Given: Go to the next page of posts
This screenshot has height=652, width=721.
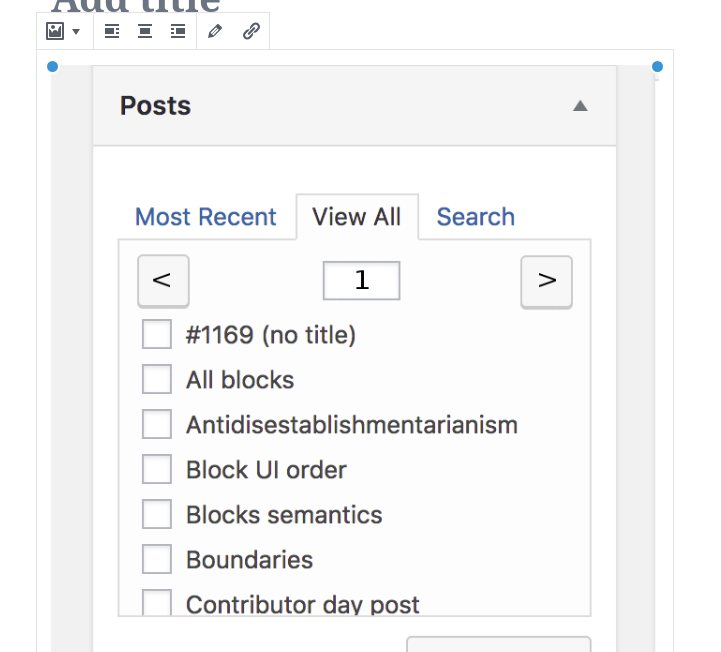Looking at the screenshot, I should pyautogui.click(x=546, y=281).
